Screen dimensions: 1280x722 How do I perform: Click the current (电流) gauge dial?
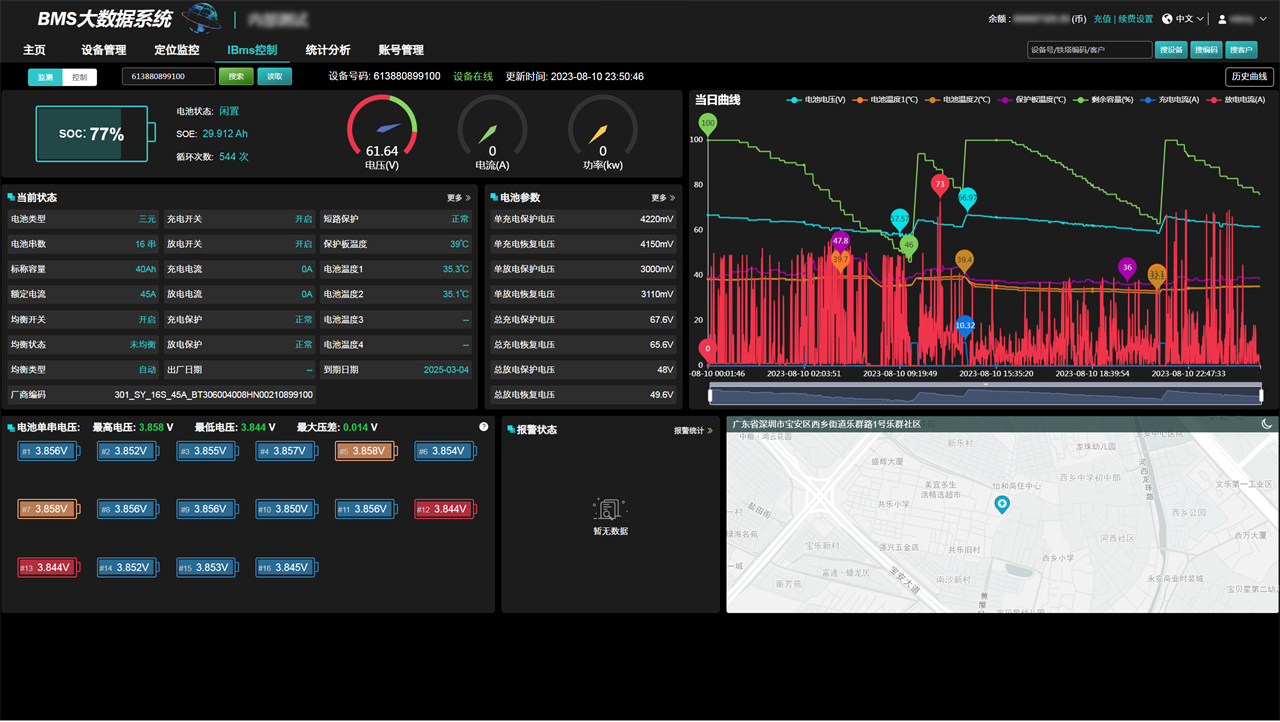click(x=492, y=133)
